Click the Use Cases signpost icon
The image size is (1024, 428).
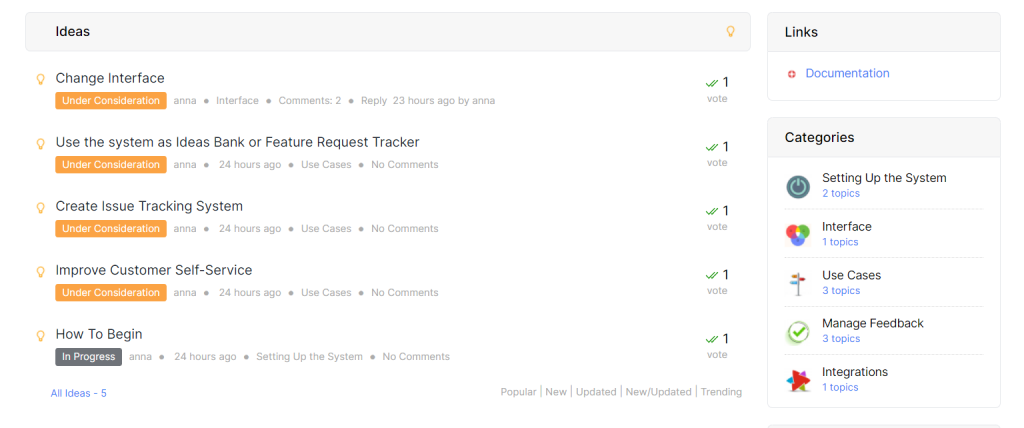(x=797, y=284)
